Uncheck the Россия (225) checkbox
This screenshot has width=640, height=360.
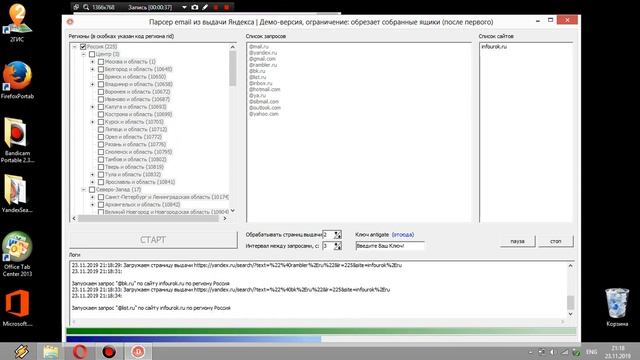point(83,47)
